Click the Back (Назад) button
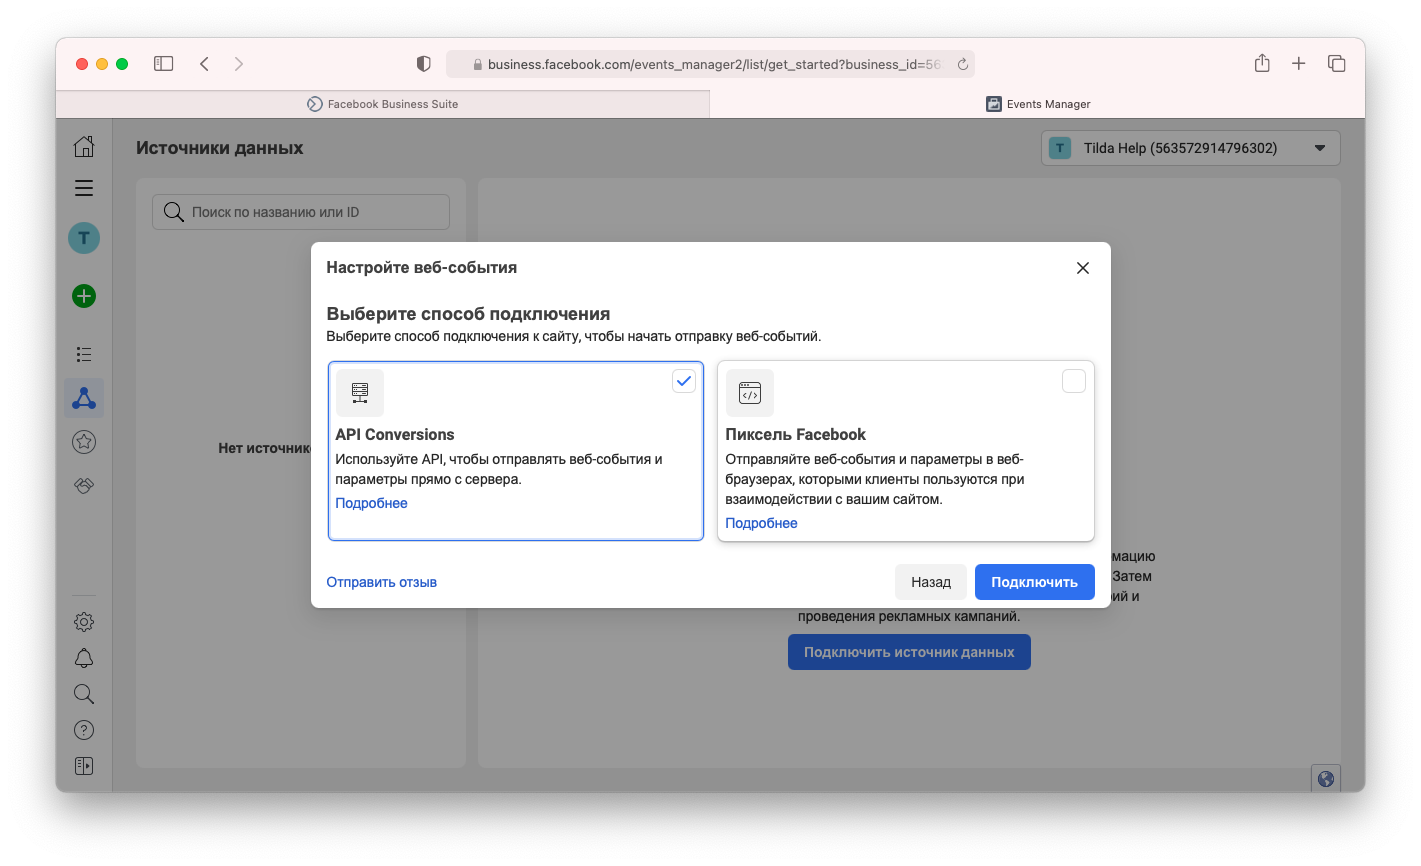 pos(931,582)
